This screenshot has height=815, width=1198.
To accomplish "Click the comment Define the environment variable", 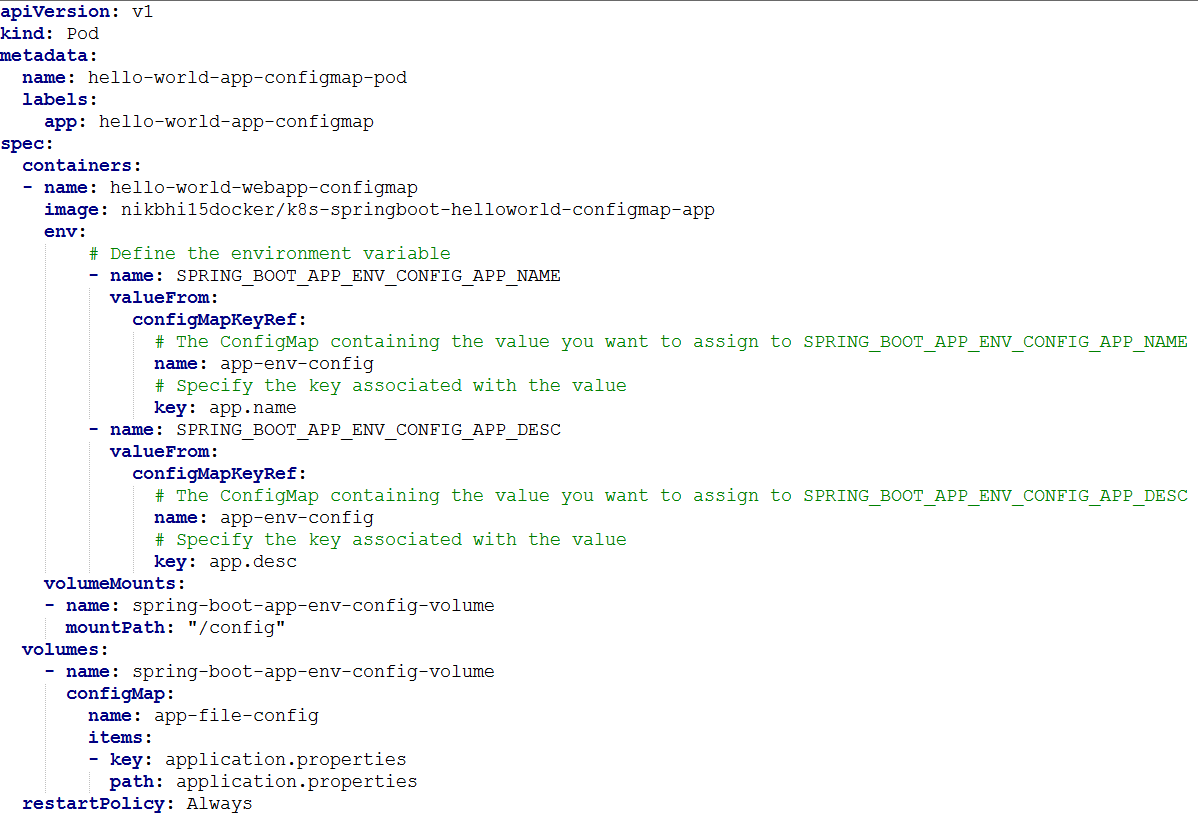I will (270, 254).
